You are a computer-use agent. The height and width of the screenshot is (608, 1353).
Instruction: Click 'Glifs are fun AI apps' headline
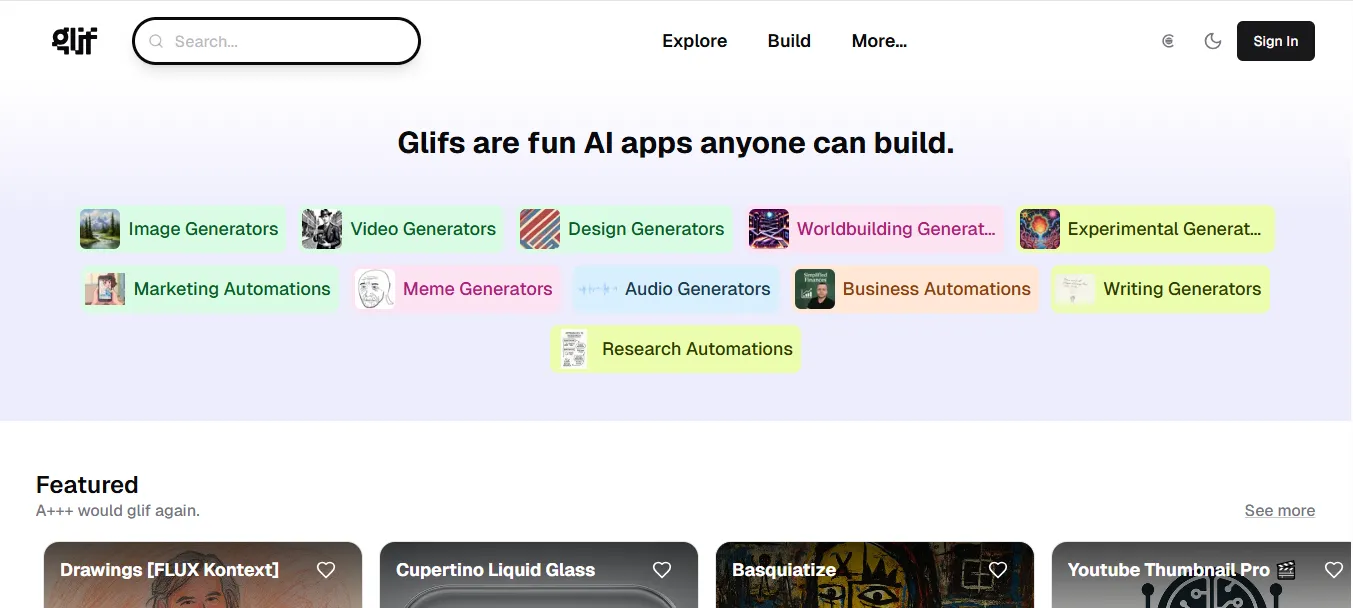676,143
